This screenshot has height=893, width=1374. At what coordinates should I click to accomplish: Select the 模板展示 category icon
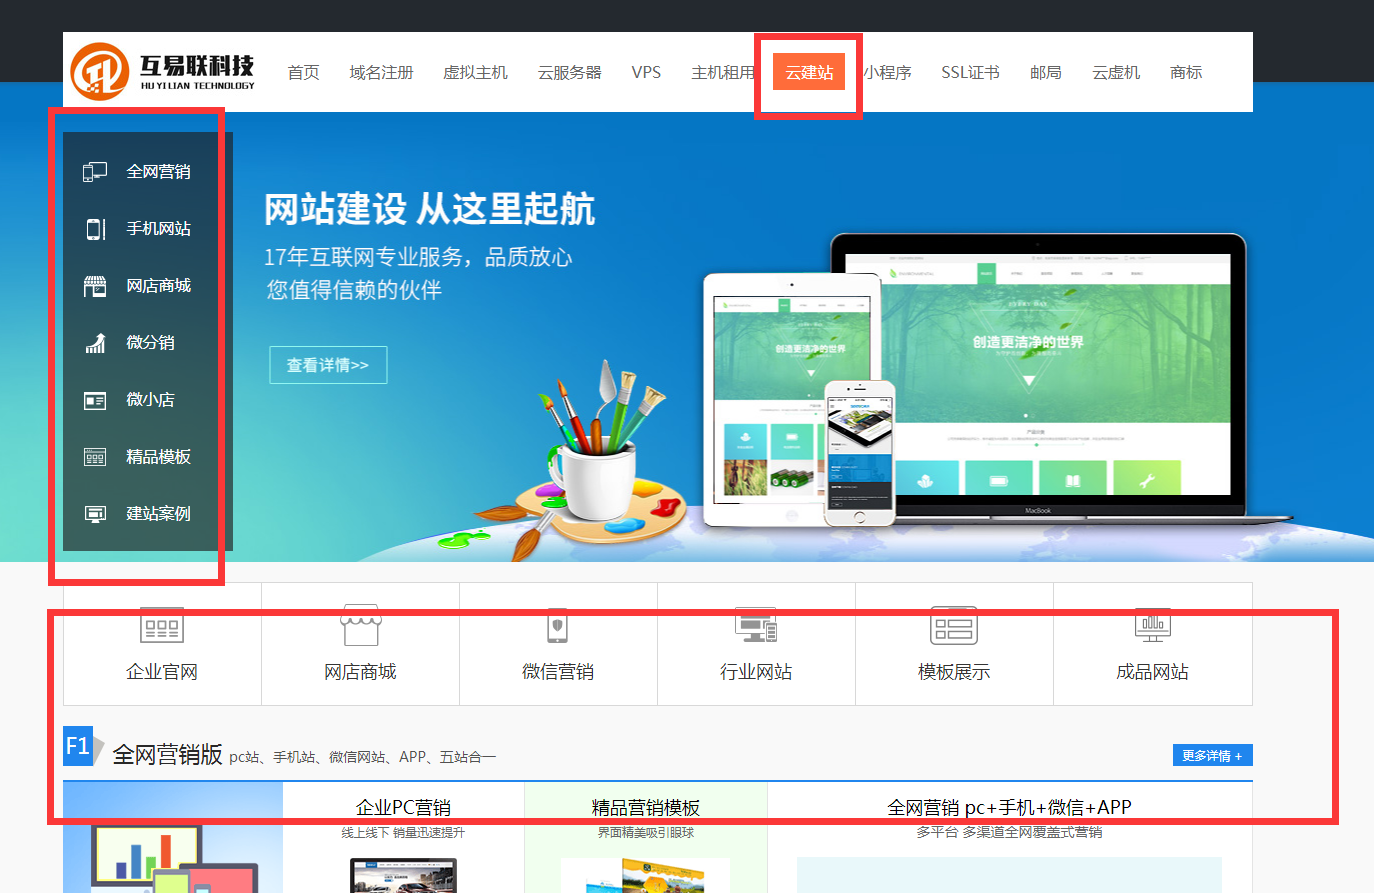(x=954, y=627)
